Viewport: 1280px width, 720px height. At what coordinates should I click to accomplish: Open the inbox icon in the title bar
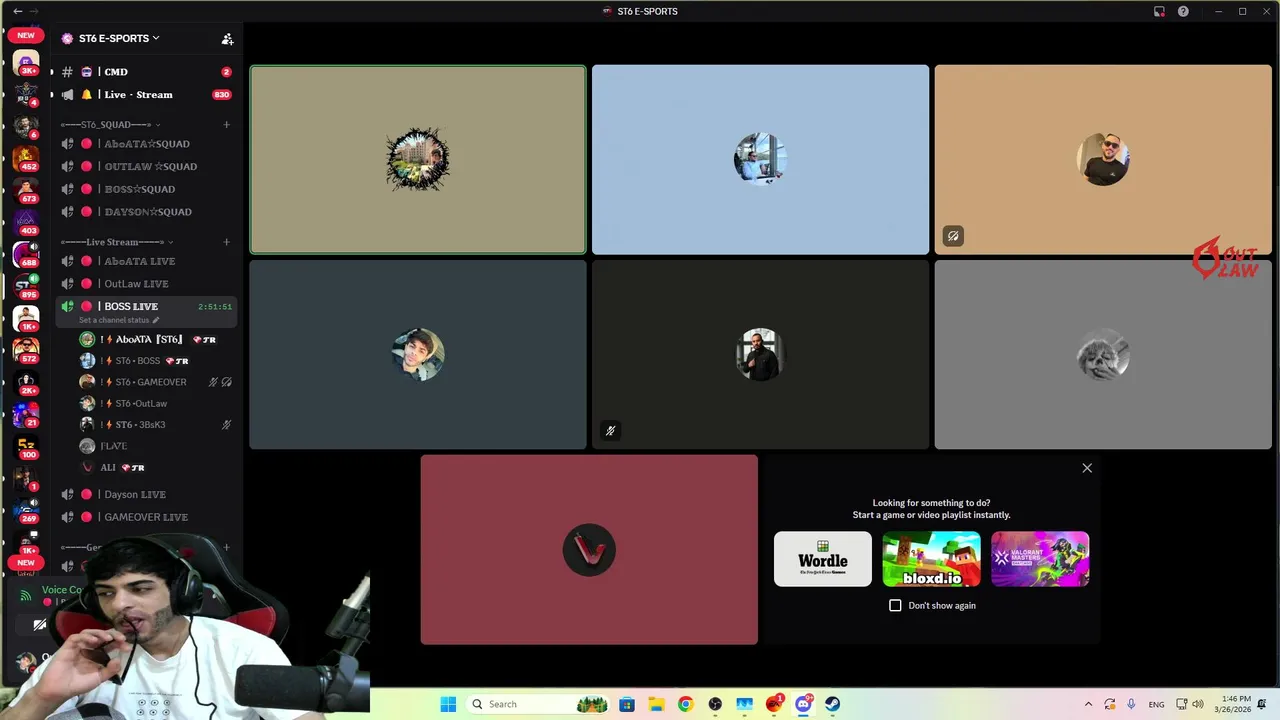[1159, 11]
